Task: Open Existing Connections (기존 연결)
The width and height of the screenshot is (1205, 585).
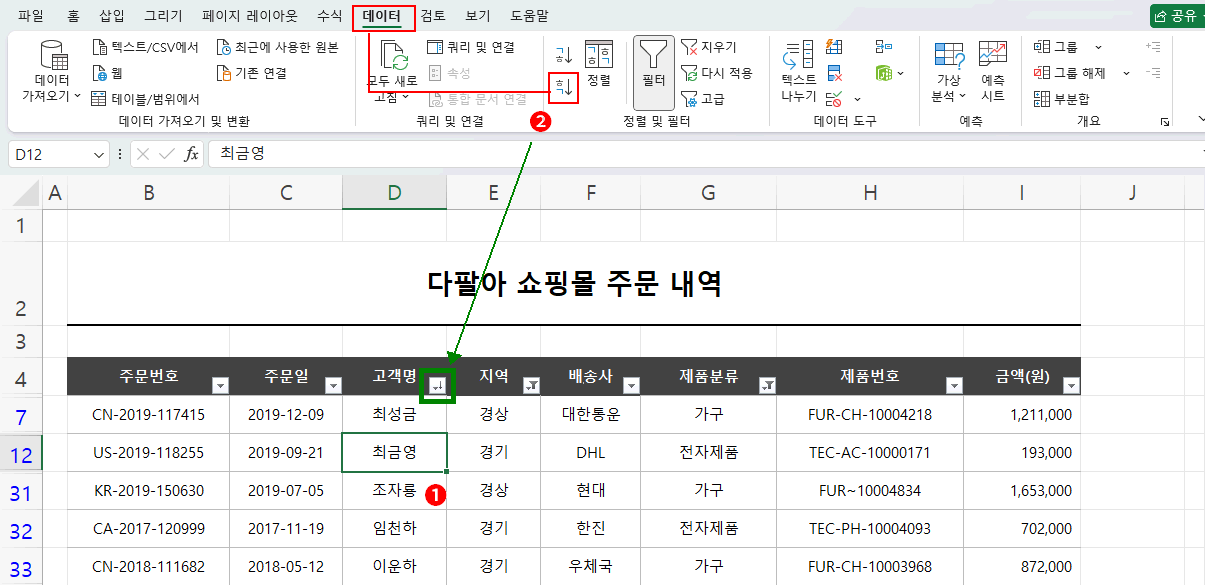Action: tap(252, 73)
